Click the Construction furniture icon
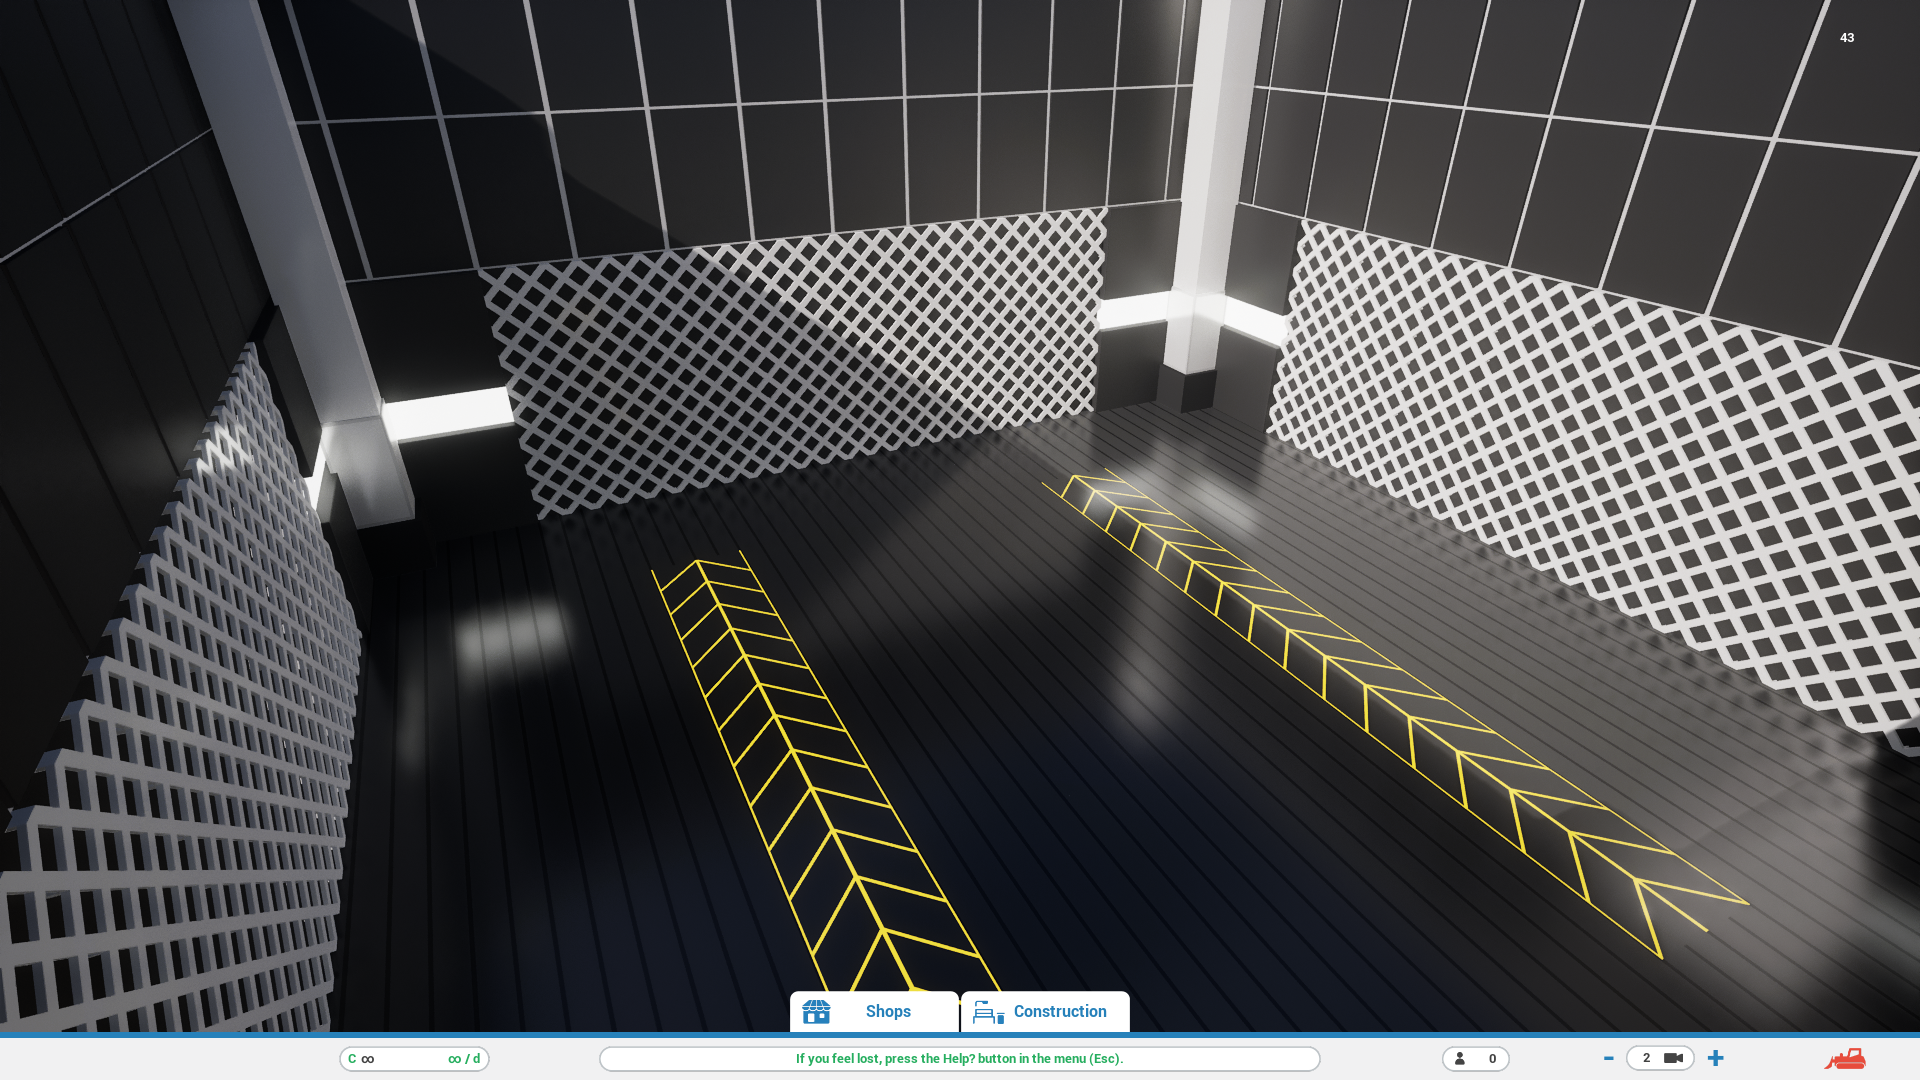1920x1080 pixels. [x=988, y=1013]
